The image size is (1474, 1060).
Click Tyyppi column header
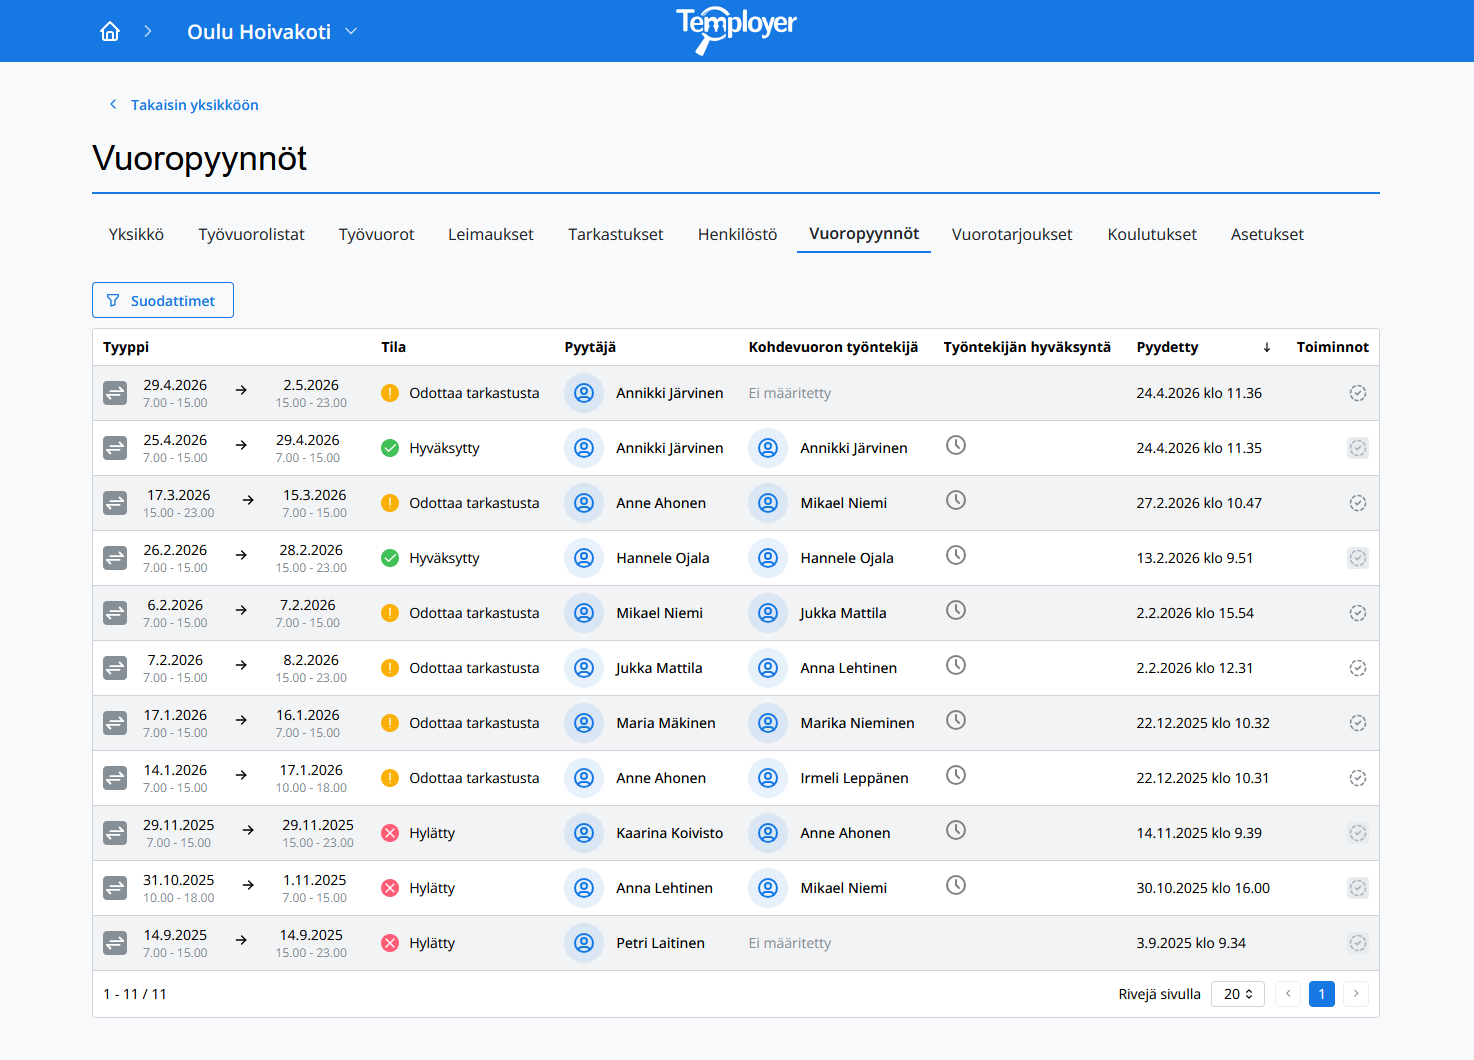tap(126, 347)
